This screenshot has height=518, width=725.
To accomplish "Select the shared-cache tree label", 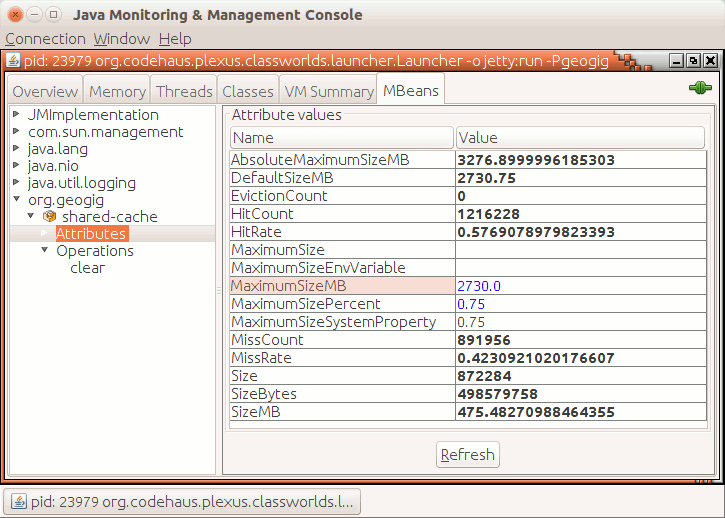I will click(110, 216).
